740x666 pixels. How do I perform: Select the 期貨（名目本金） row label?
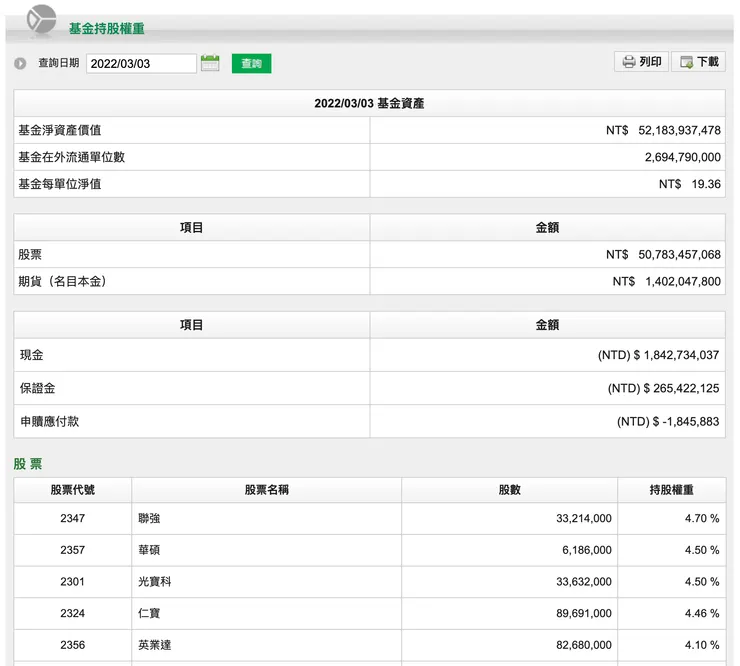click(x=62, y=282)
